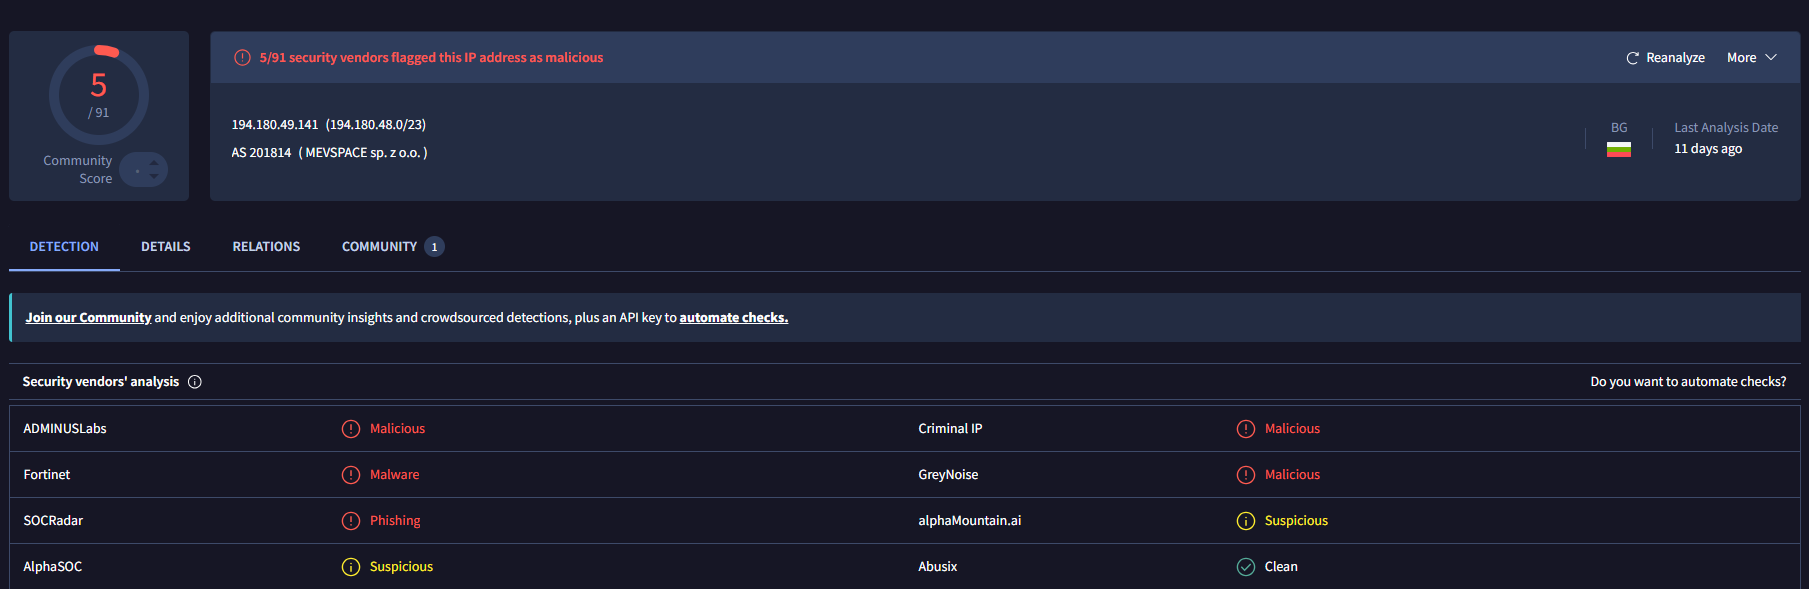Image resolution: width=1809 pixels, height=589 pixels.
Task: Click the Last Analysis Date label
Action: click(1726, 128)
